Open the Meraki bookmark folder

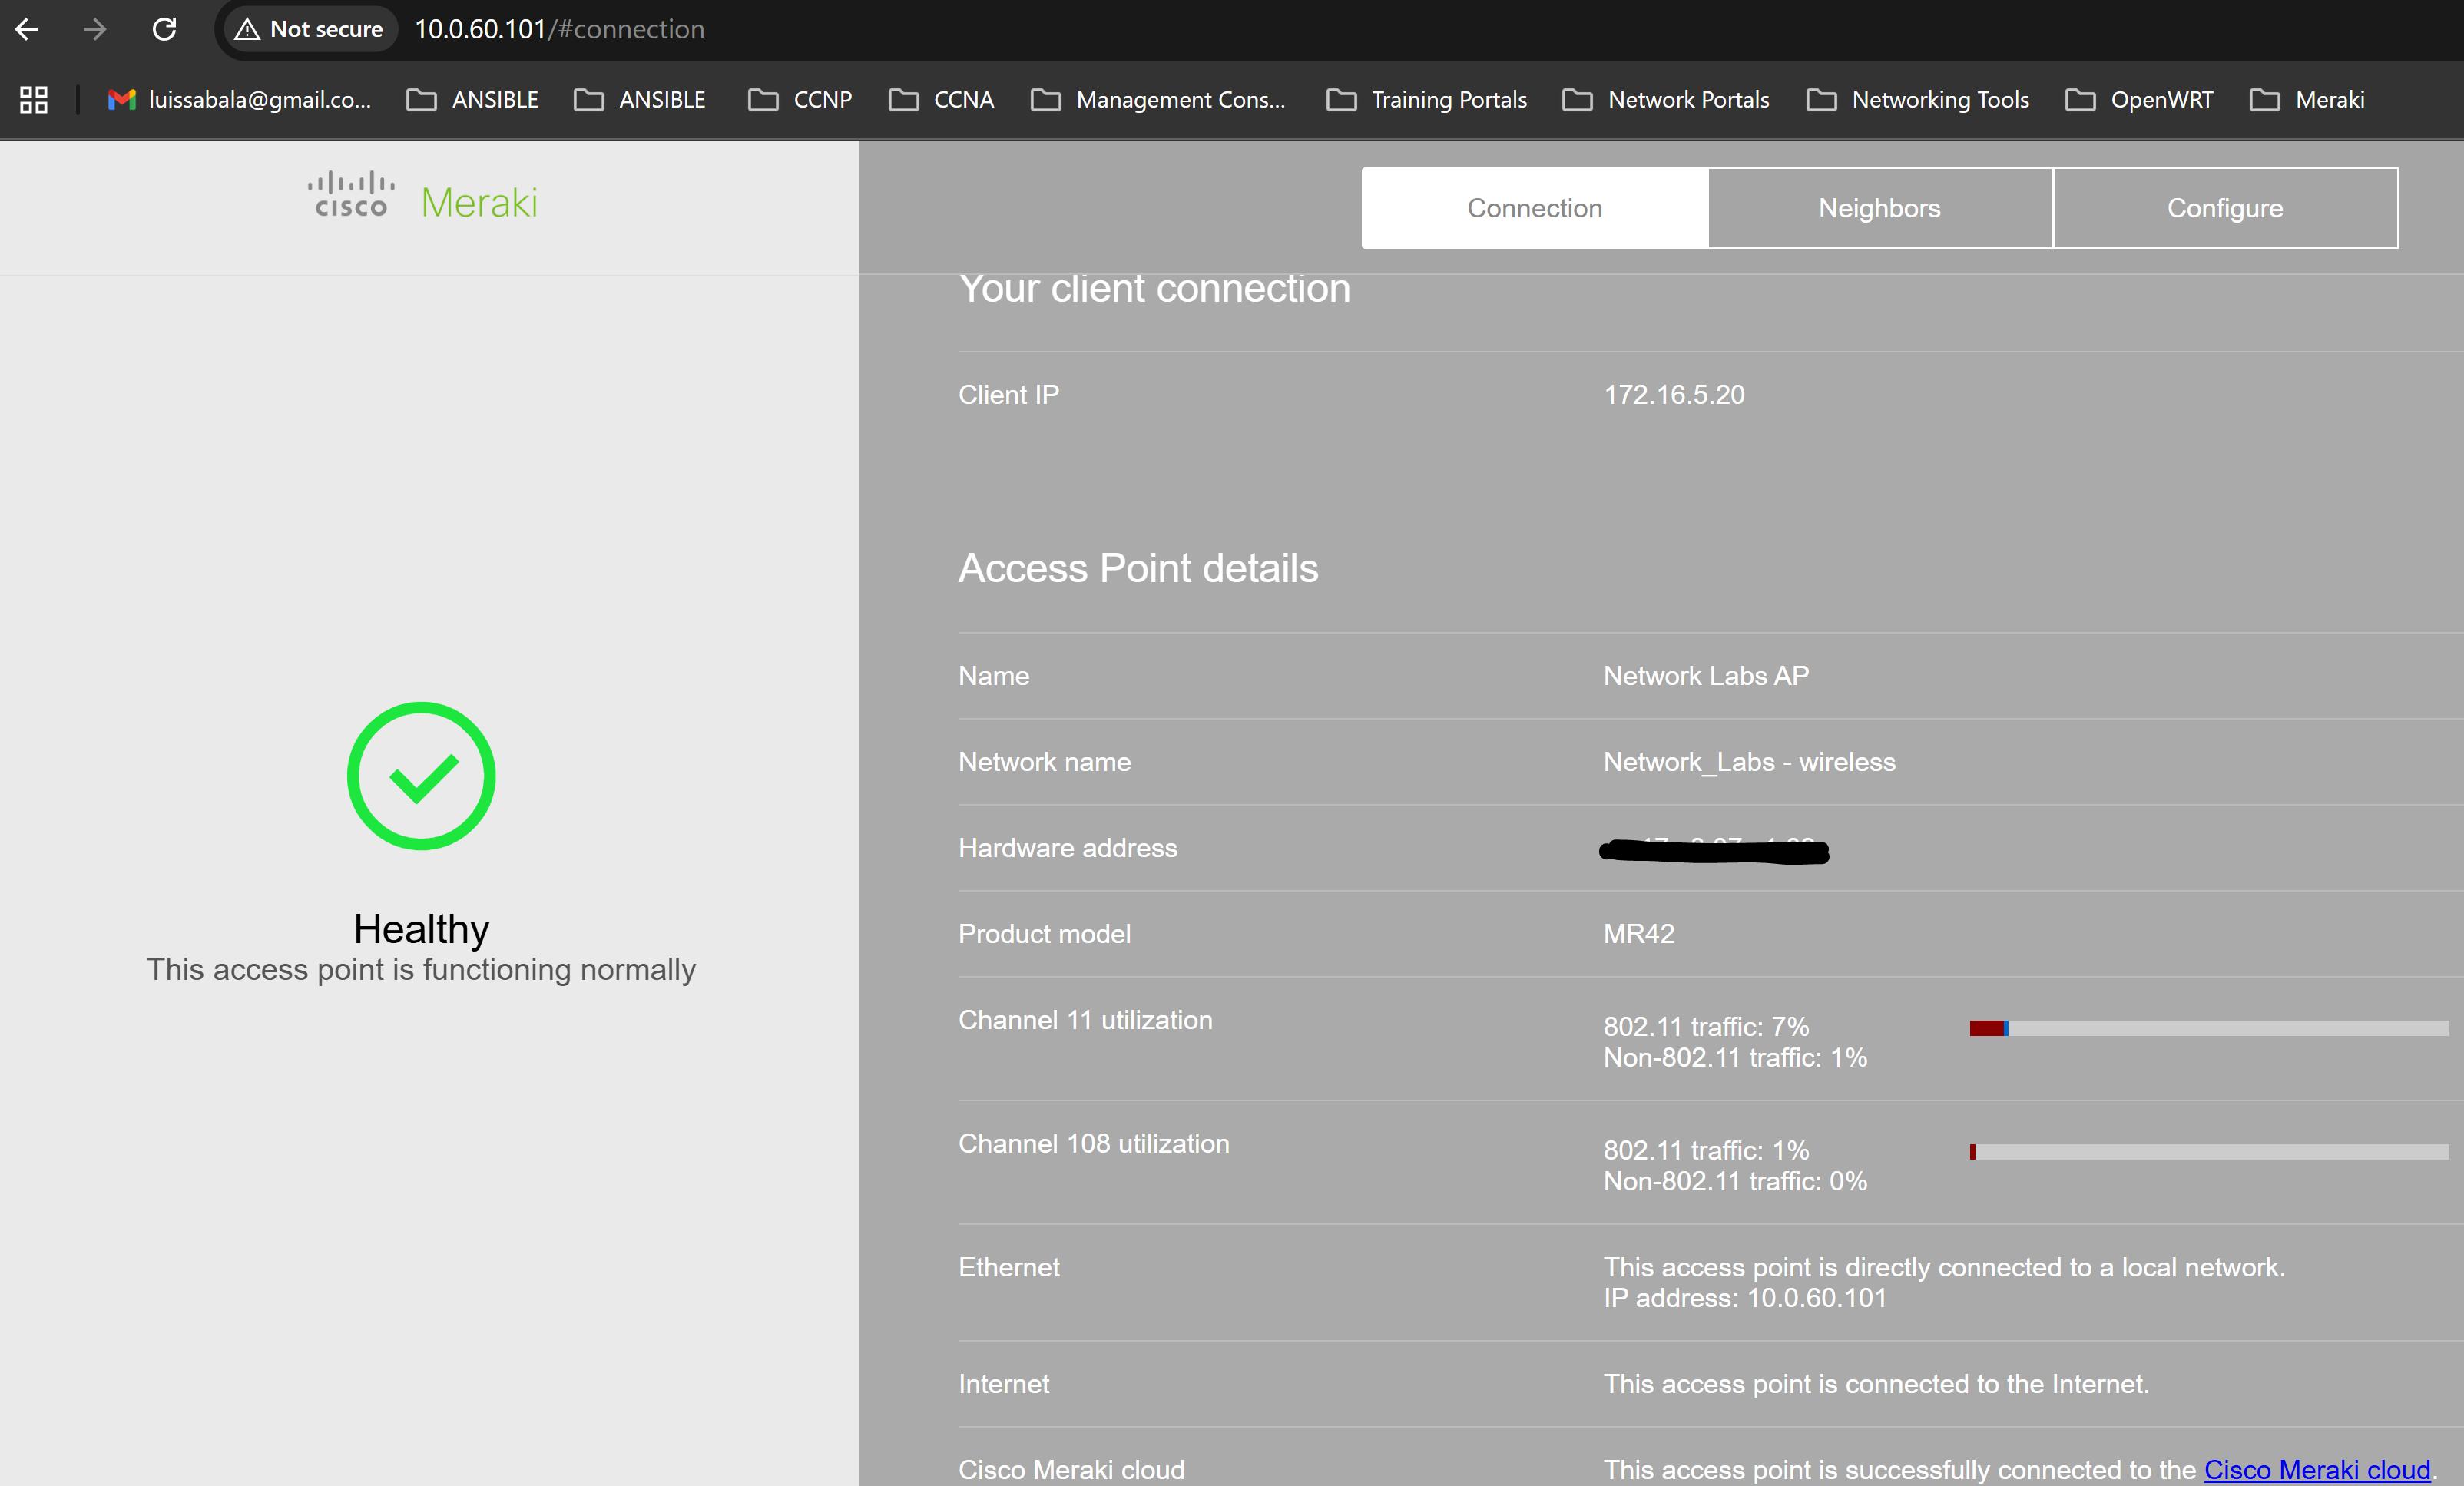click(x=2307, y=99)
